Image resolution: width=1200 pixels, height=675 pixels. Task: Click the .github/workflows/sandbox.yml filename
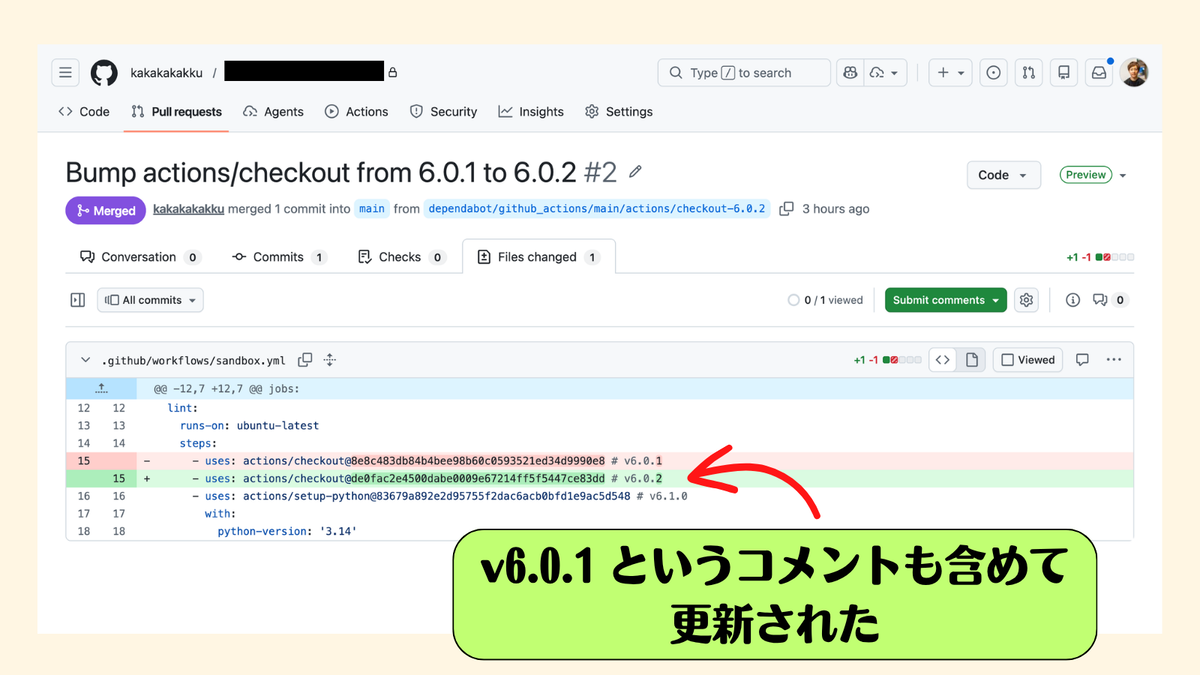pos(193,360)
